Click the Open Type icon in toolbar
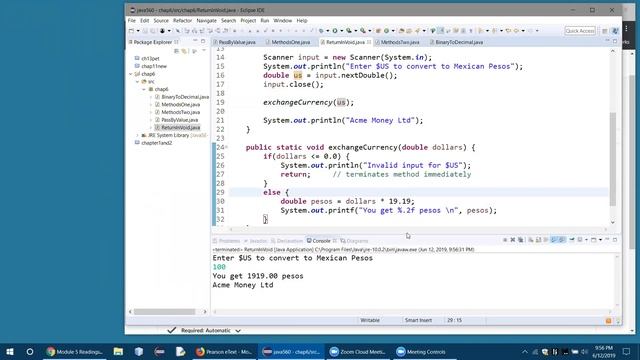The height and width of the screenshot is (360, 640). coord(402,31)
